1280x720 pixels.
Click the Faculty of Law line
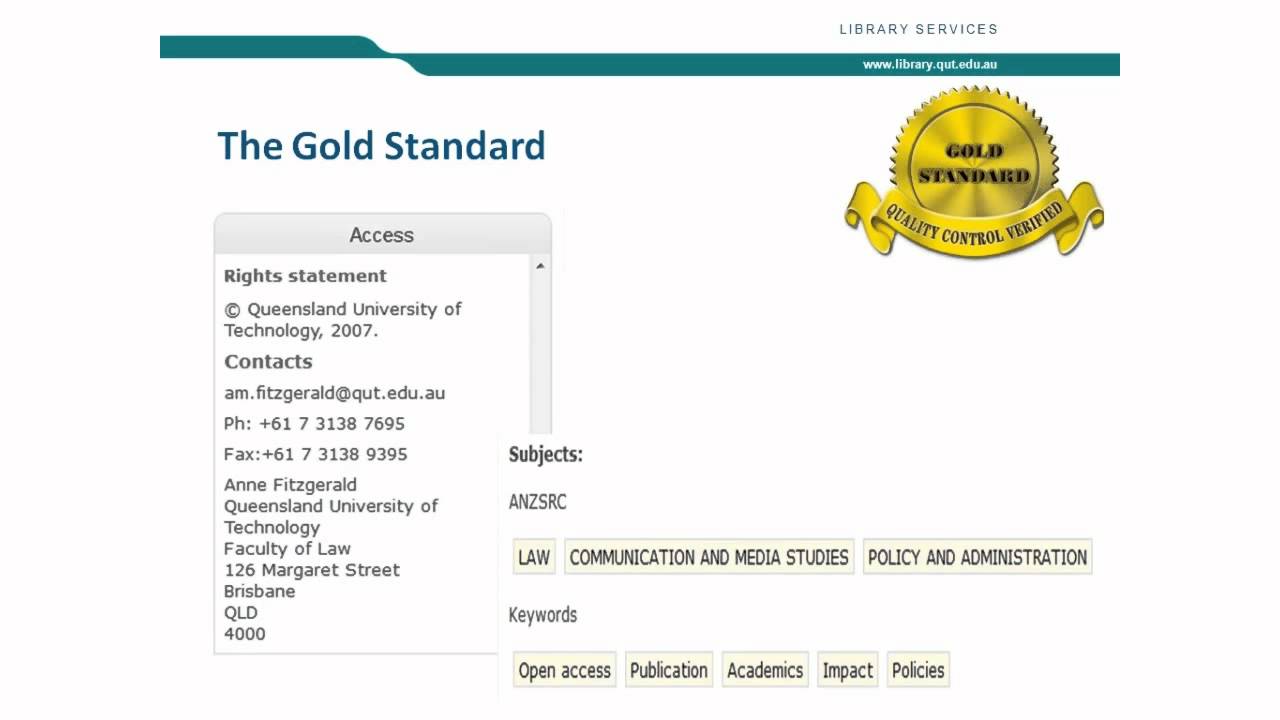point(287,548)
